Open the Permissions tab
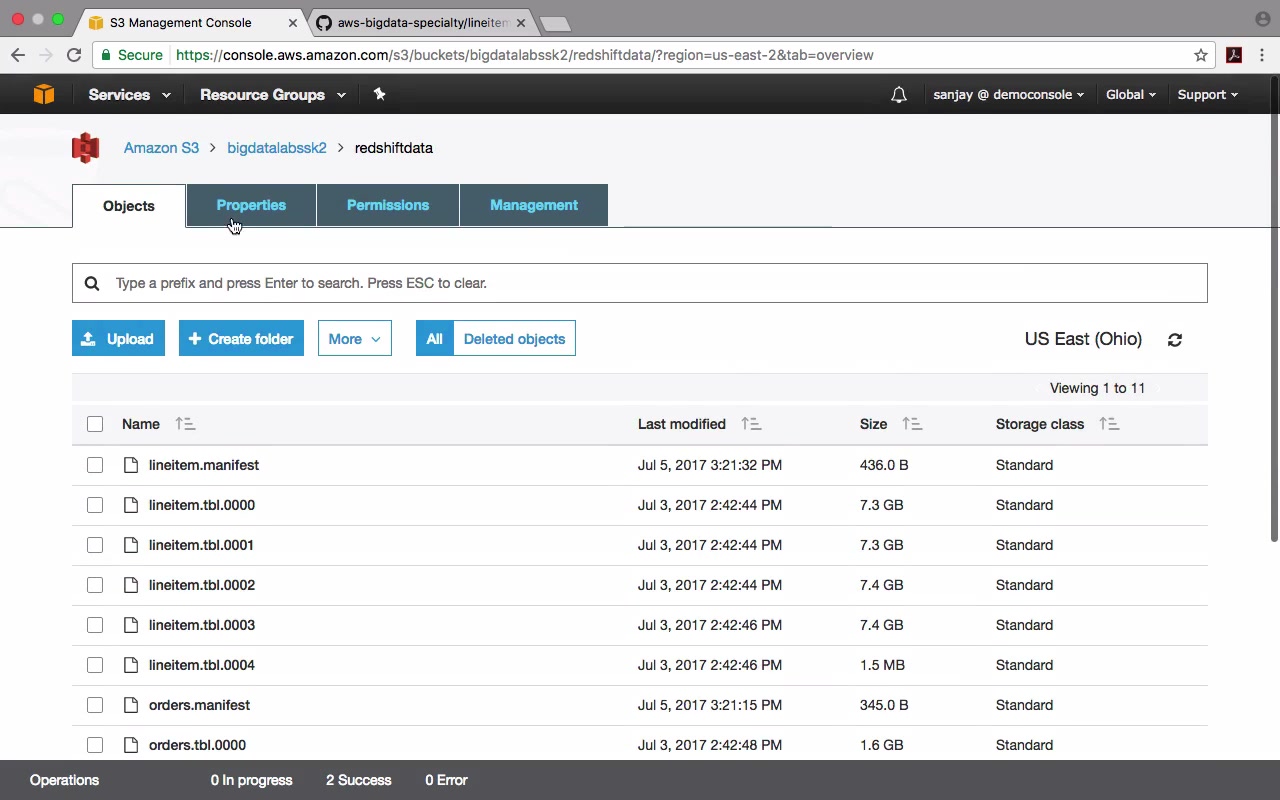This screenshot has width=1280, height=800. click(x=388, y=205)
